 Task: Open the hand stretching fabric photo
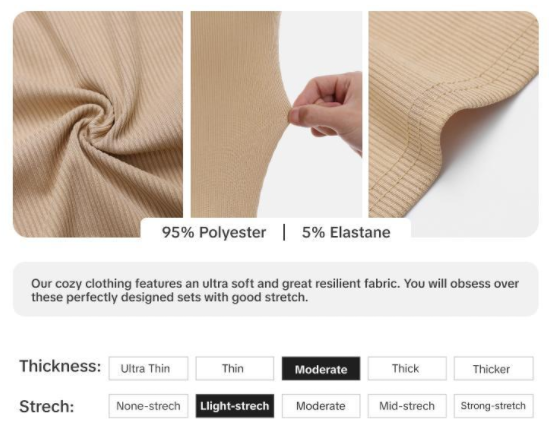pos(276,115)
